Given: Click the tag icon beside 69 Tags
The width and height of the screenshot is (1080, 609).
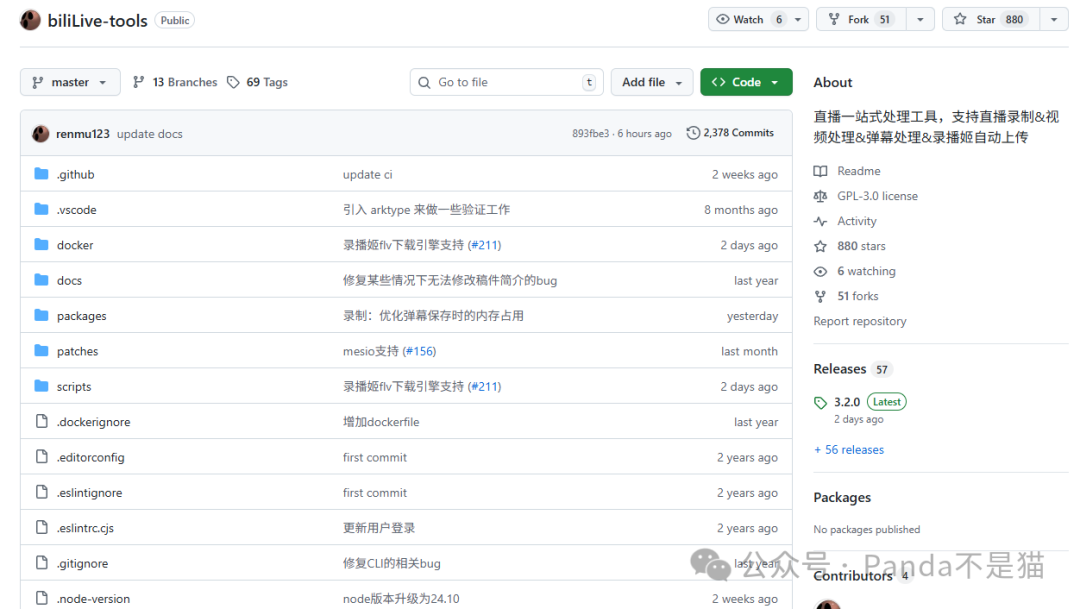Looking at the screenshot, I should [x=233, y=82].
